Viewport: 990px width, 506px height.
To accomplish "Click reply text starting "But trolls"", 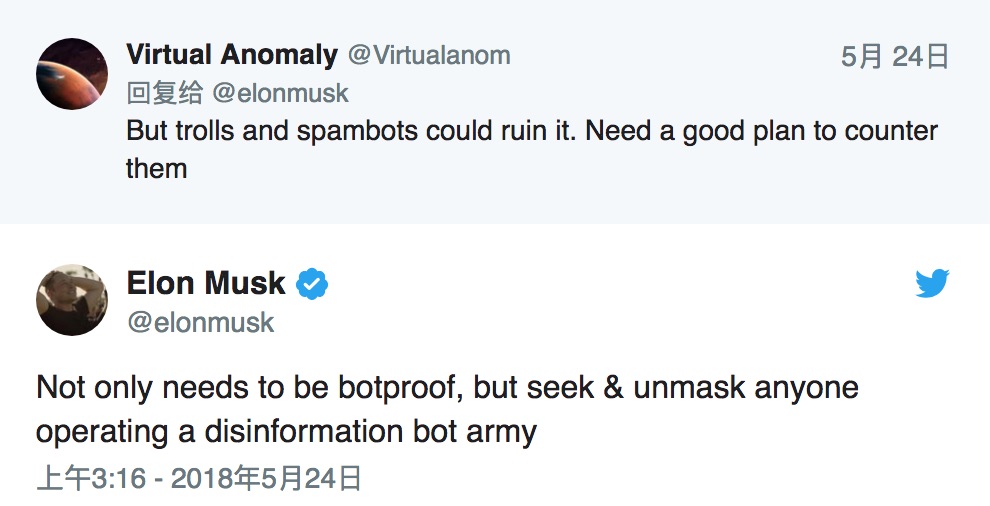I will (531, 132).
